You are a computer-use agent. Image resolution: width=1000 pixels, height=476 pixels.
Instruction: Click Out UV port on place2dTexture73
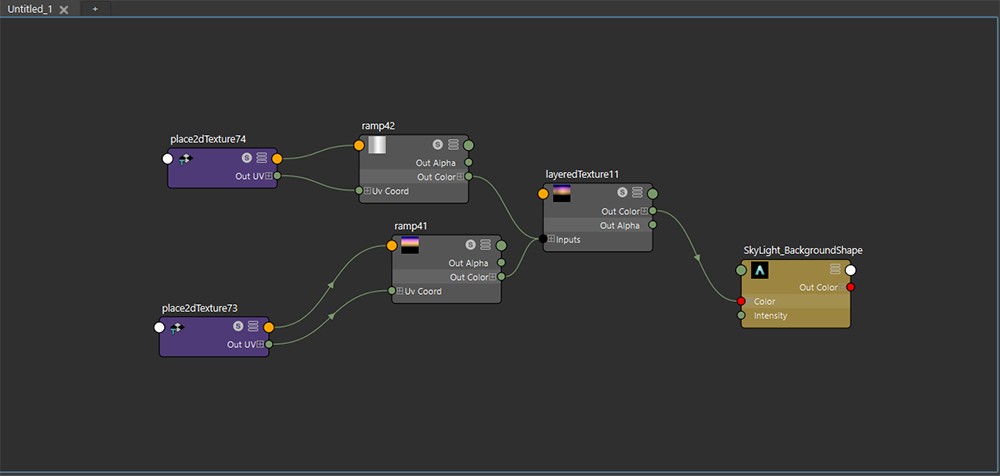[x=268, y=344]
